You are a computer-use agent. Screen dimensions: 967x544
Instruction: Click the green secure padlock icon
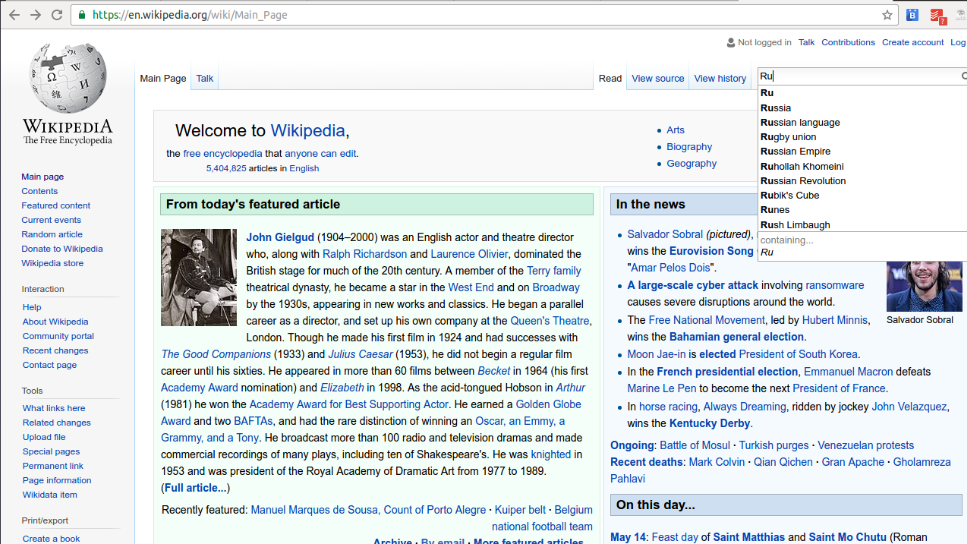click(x=81, y=15)
